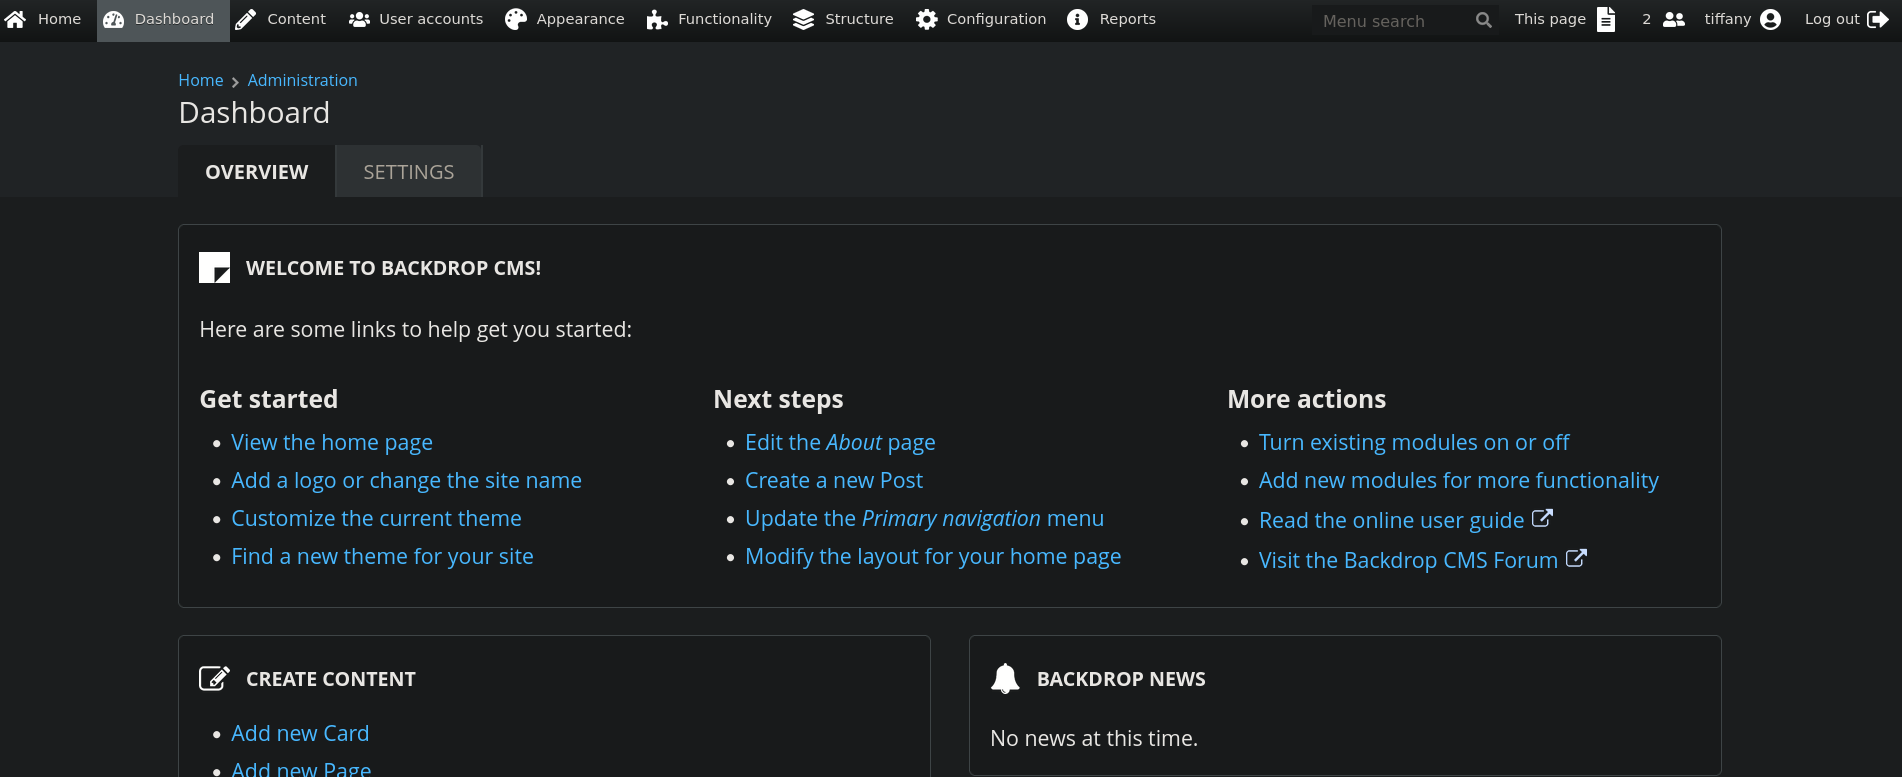Click the Functionality puzzle piece icon
The width and height of the screenshot is (1902, 777).
(657, 20)
